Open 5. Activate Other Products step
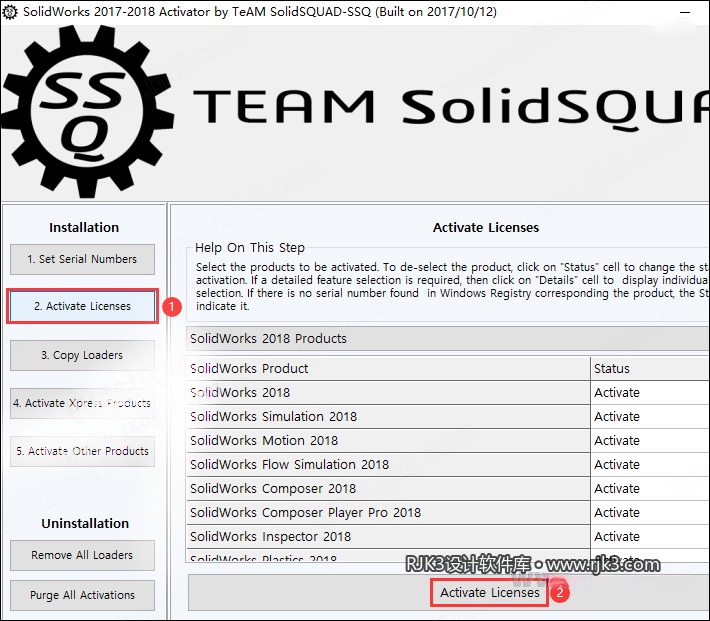The width and height of the screenshot is (710, 621). (82, 451)
